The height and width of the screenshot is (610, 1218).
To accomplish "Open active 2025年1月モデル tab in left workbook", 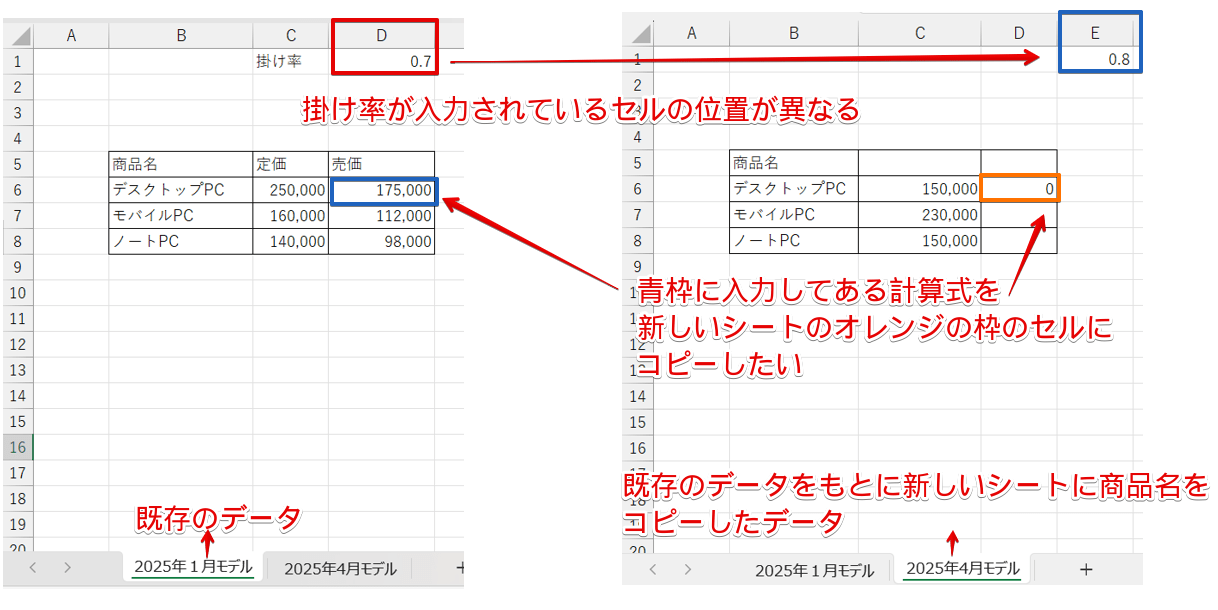I will click(x=192, y=568).
